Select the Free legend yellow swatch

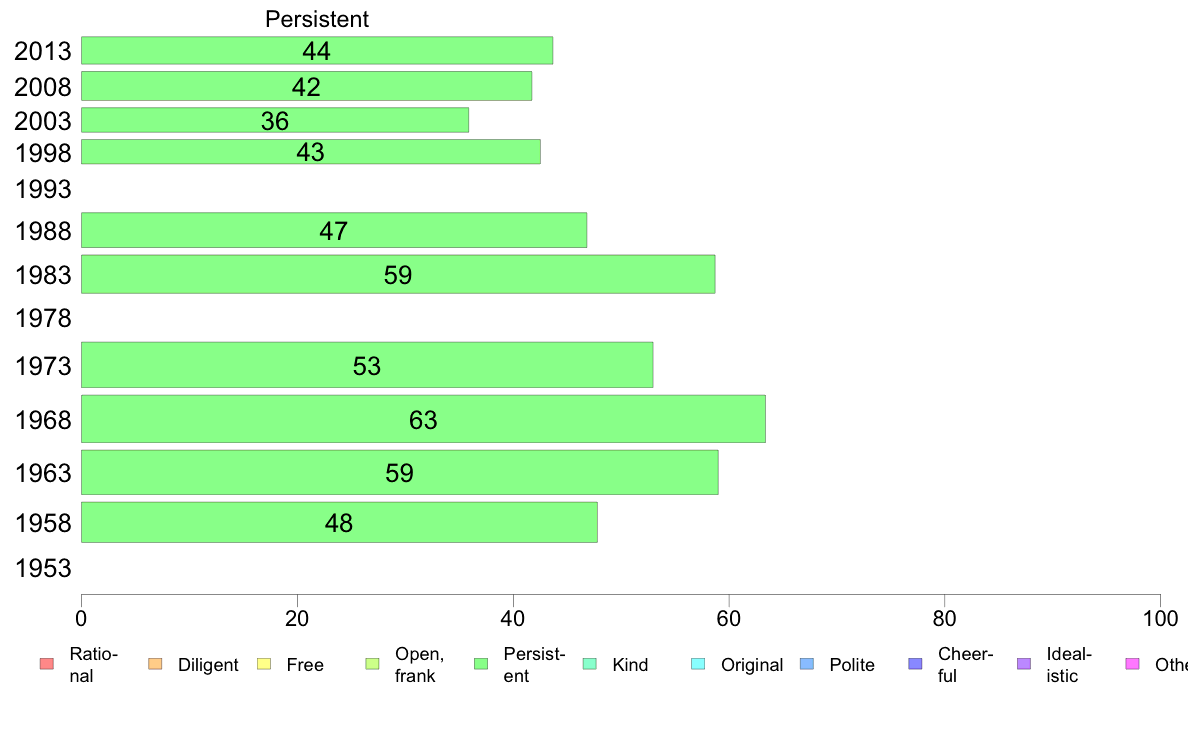[x=264, y=664]
